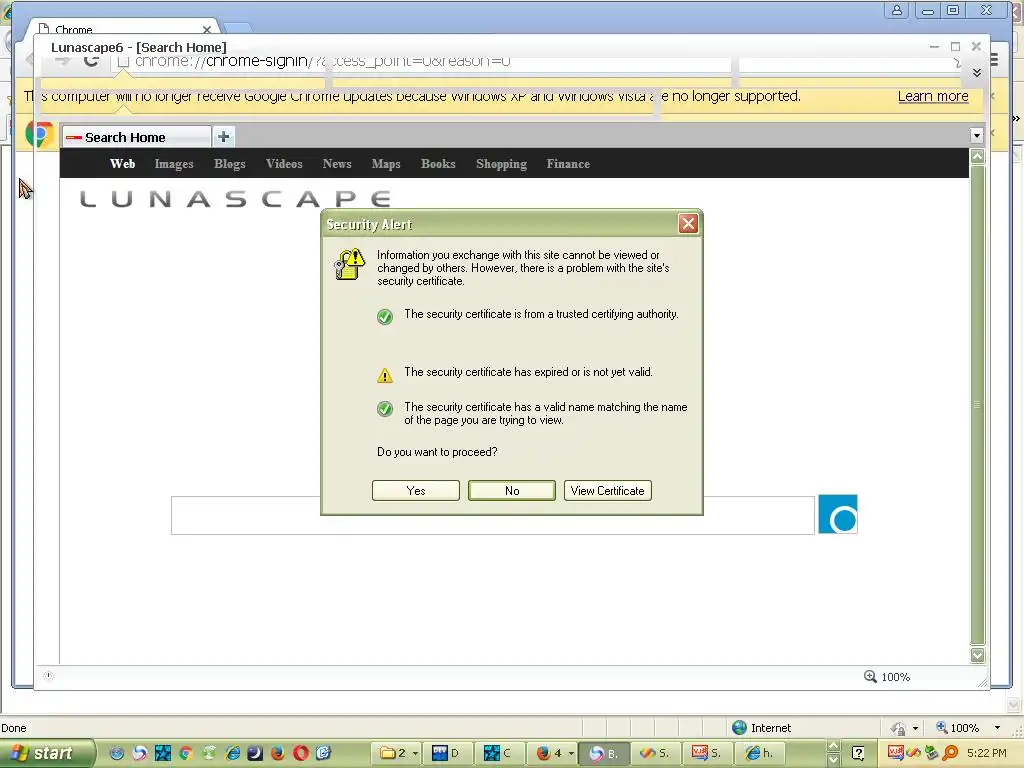
Task: Open the Learn more link in Chrome
Action: (933, 96)
